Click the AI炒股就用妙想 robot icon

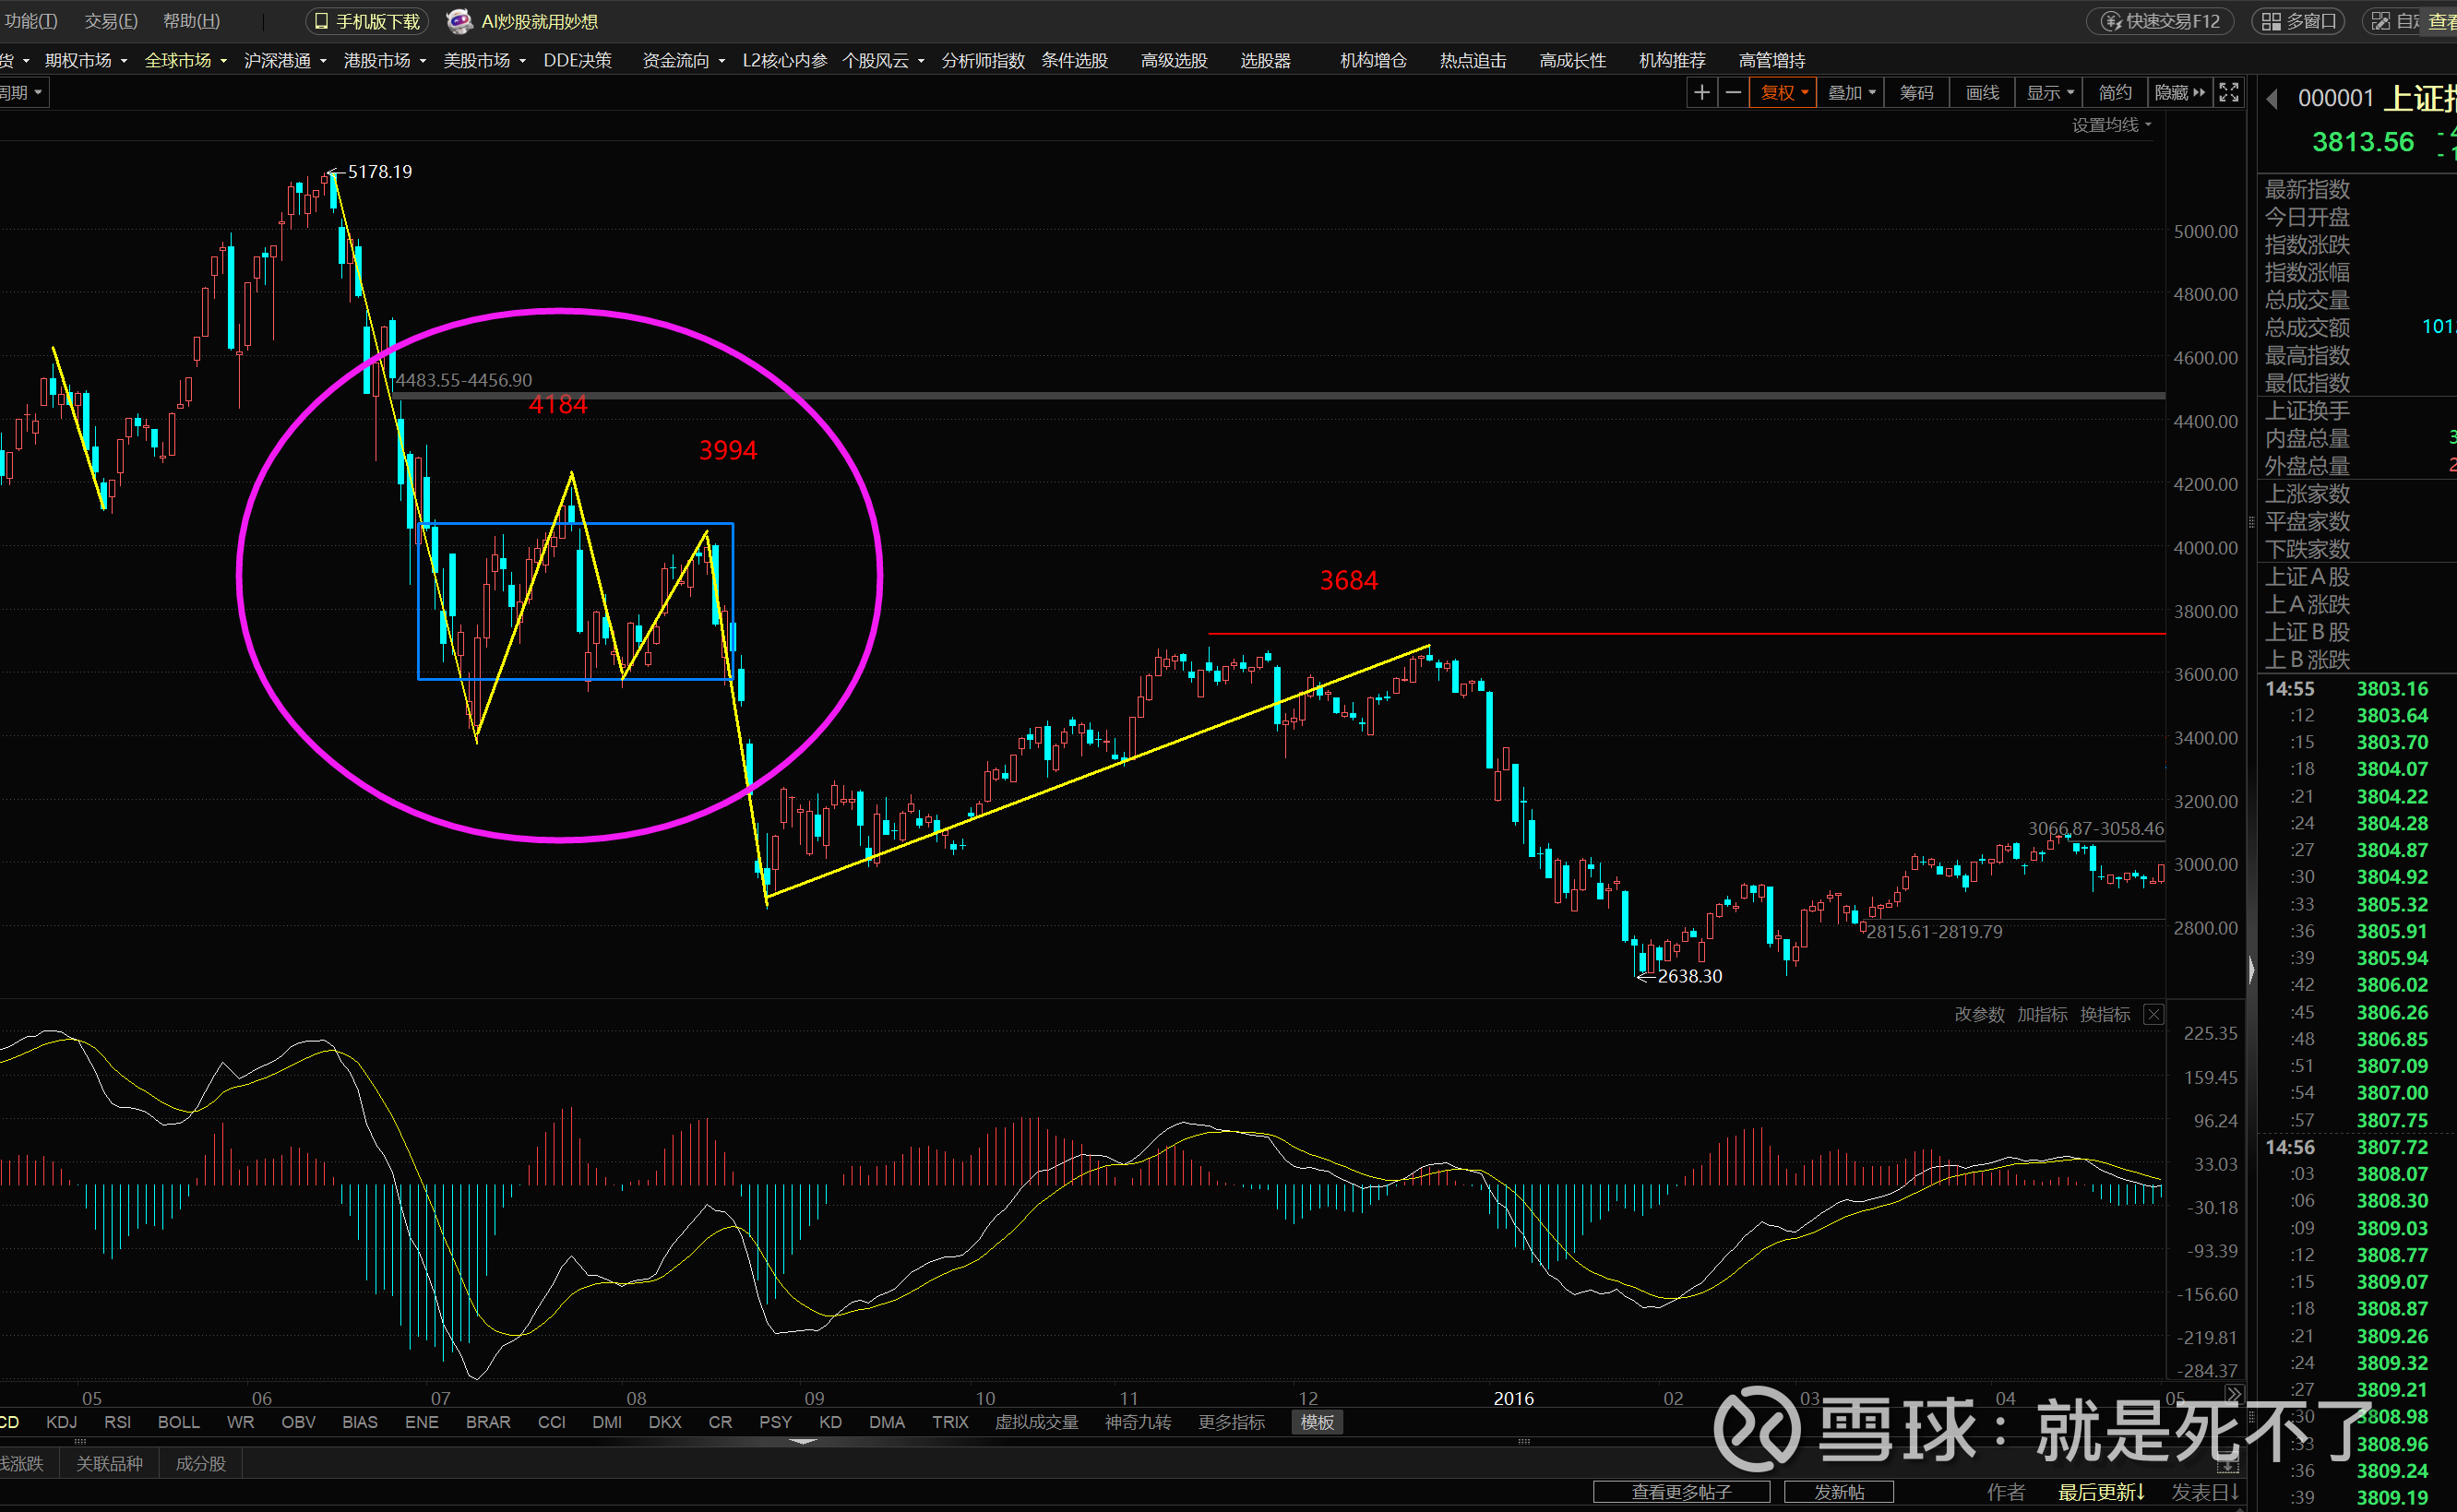459,21
